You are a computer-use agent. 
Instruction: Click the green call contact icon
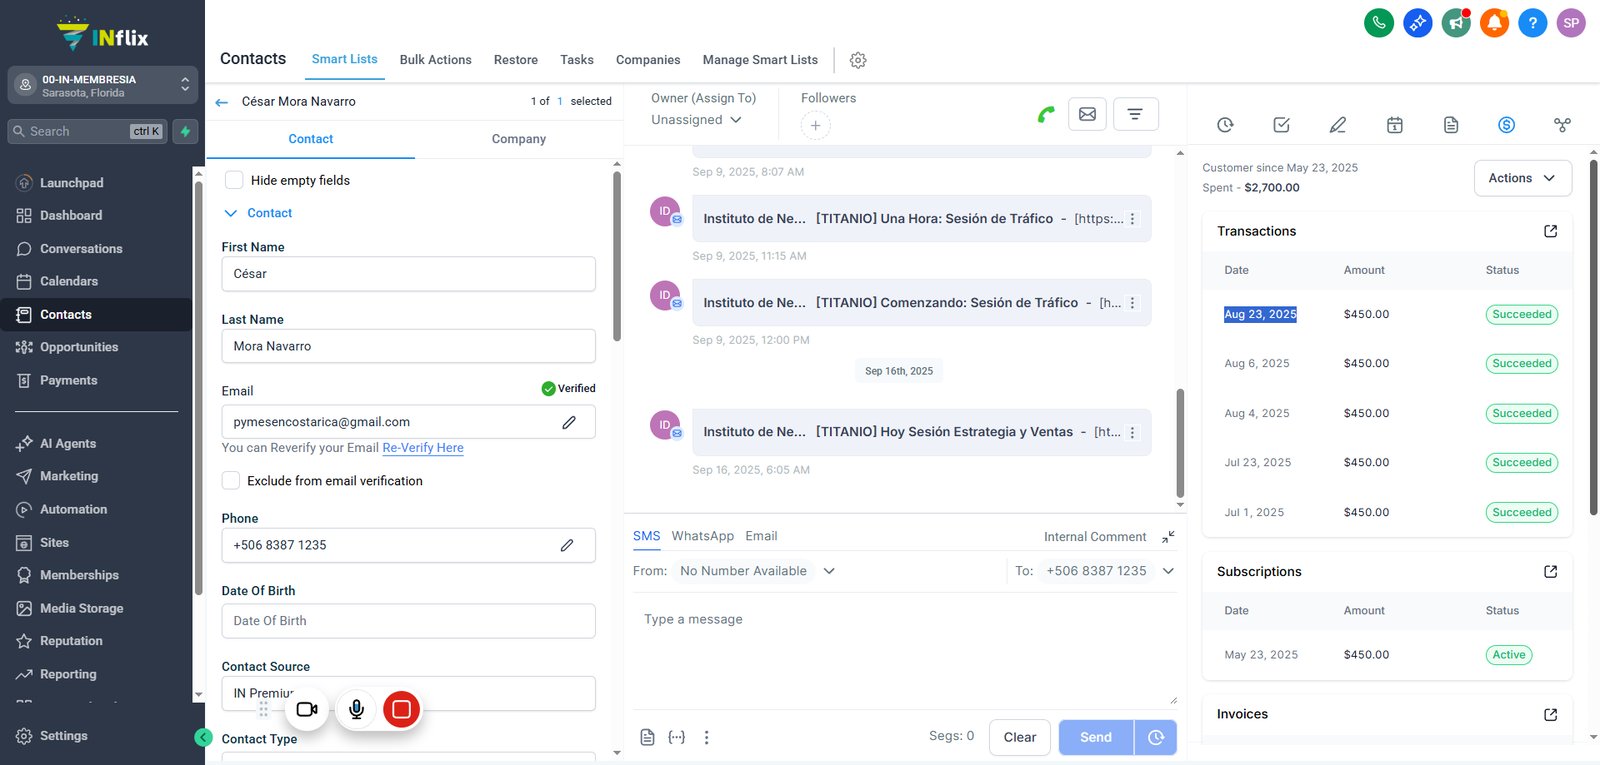tap(1046, 114)
